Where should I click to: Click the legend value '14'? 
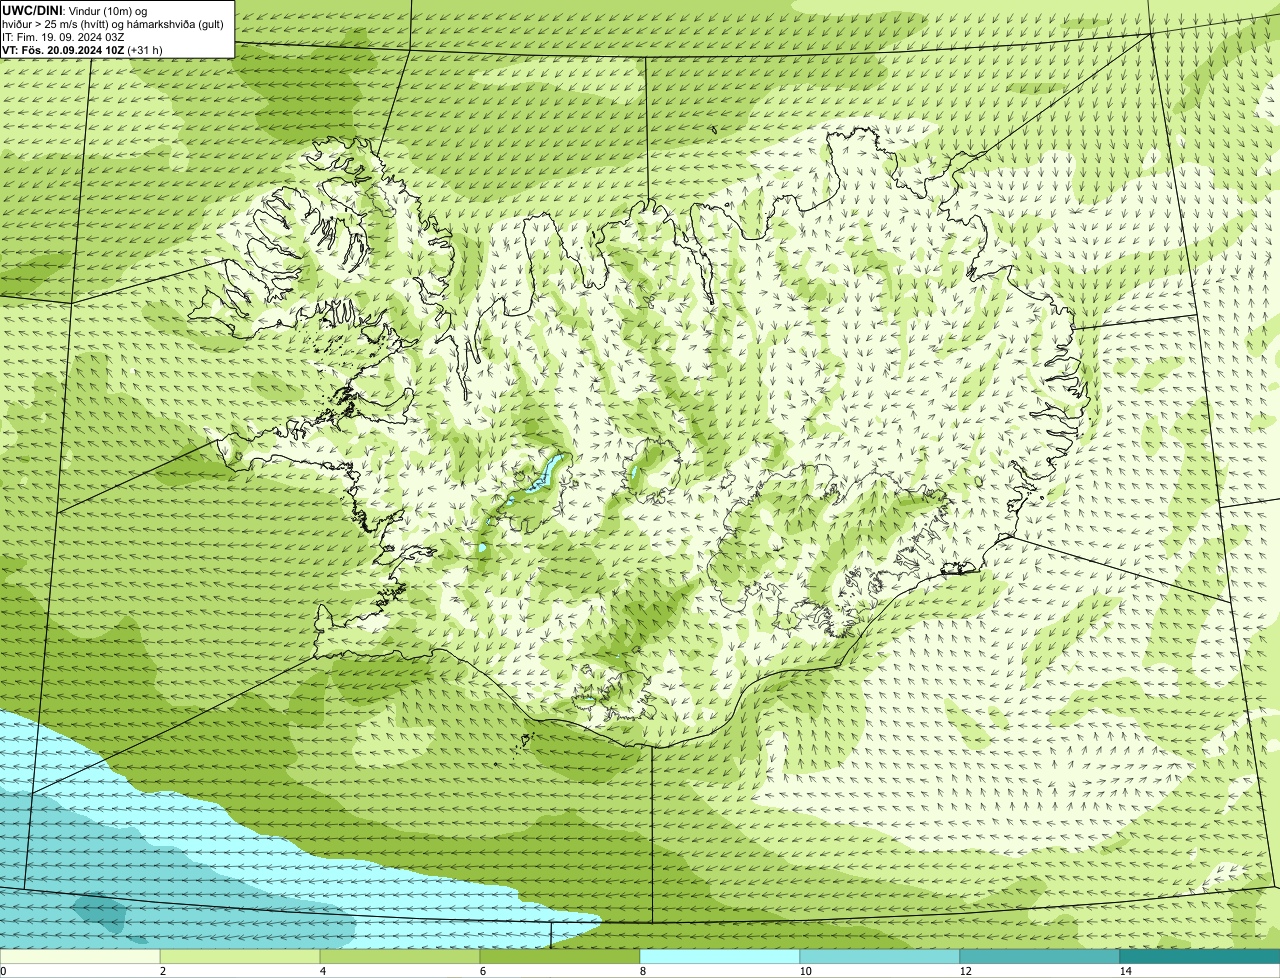click(x=1125, y=971)
